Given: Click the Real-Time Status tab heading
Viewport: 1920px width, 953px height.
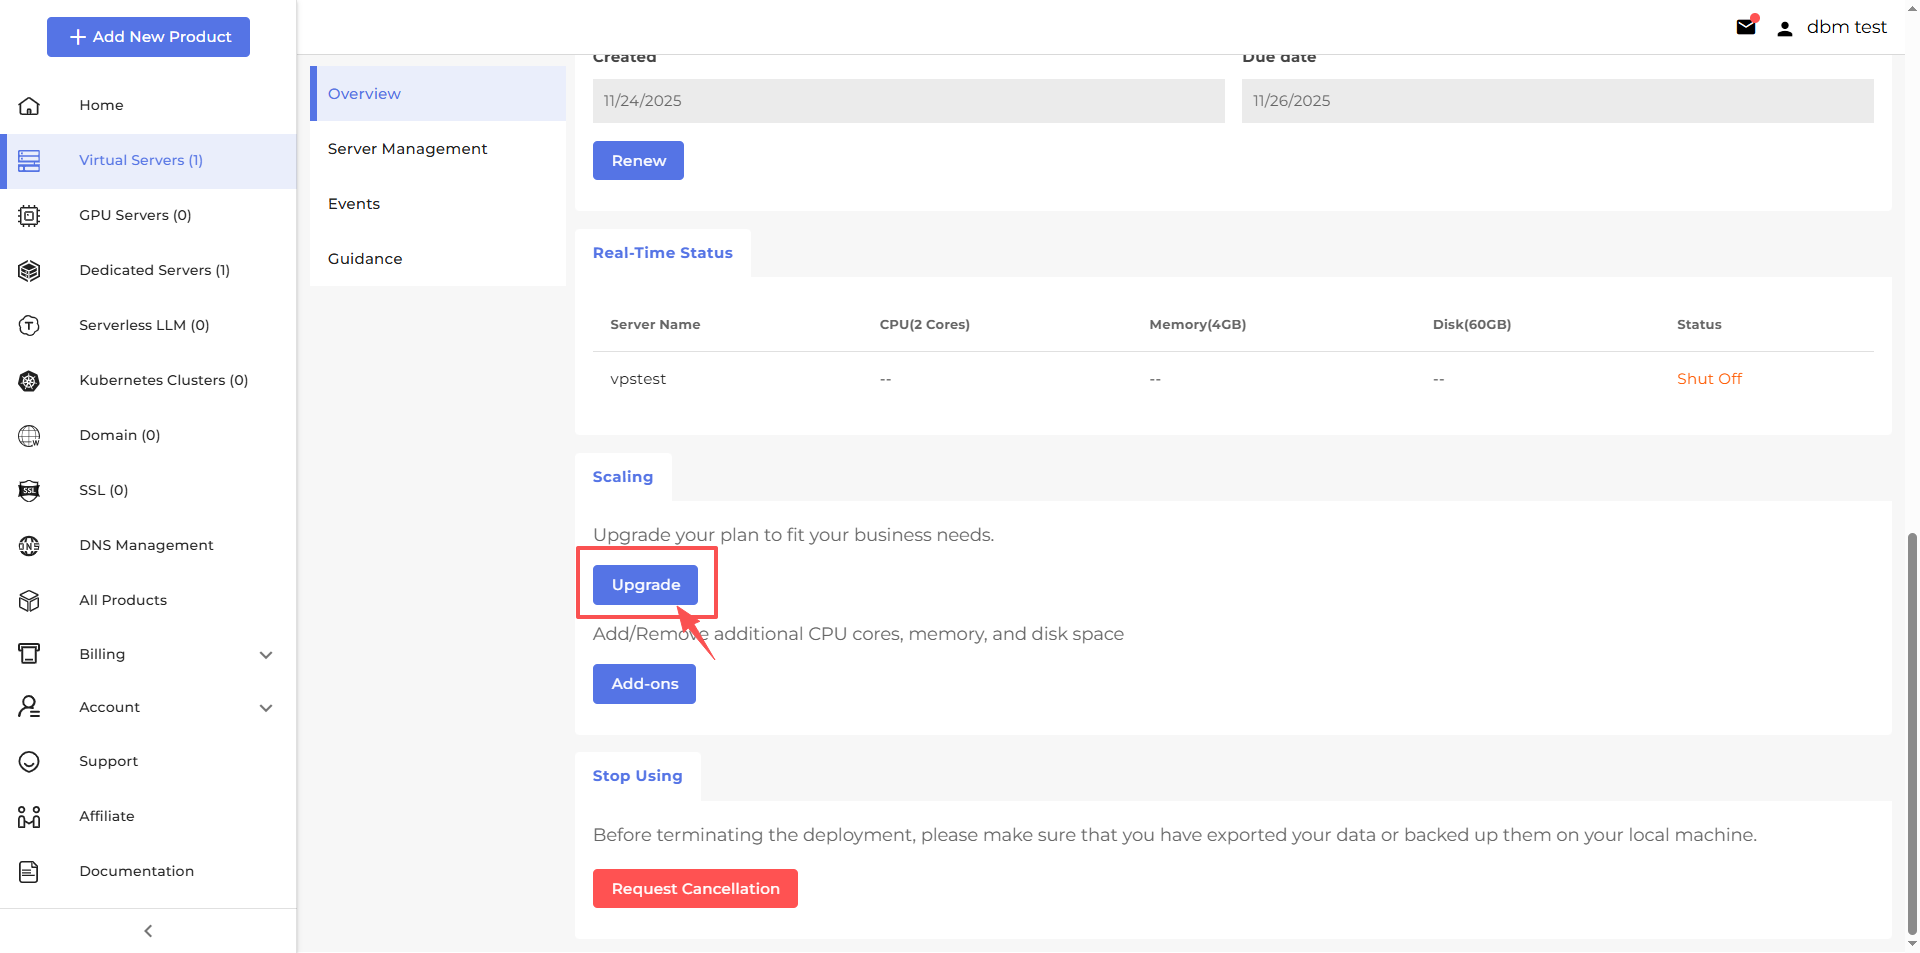Looking at the screenshot, I should [662, 253].
